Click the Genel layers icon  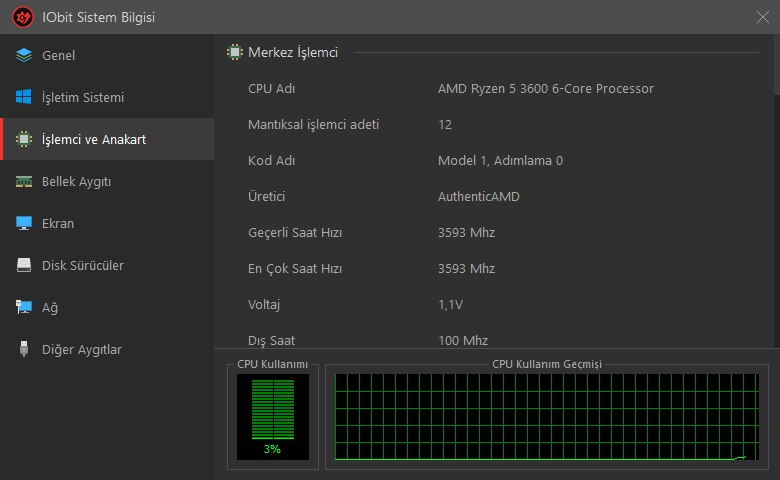23,55
